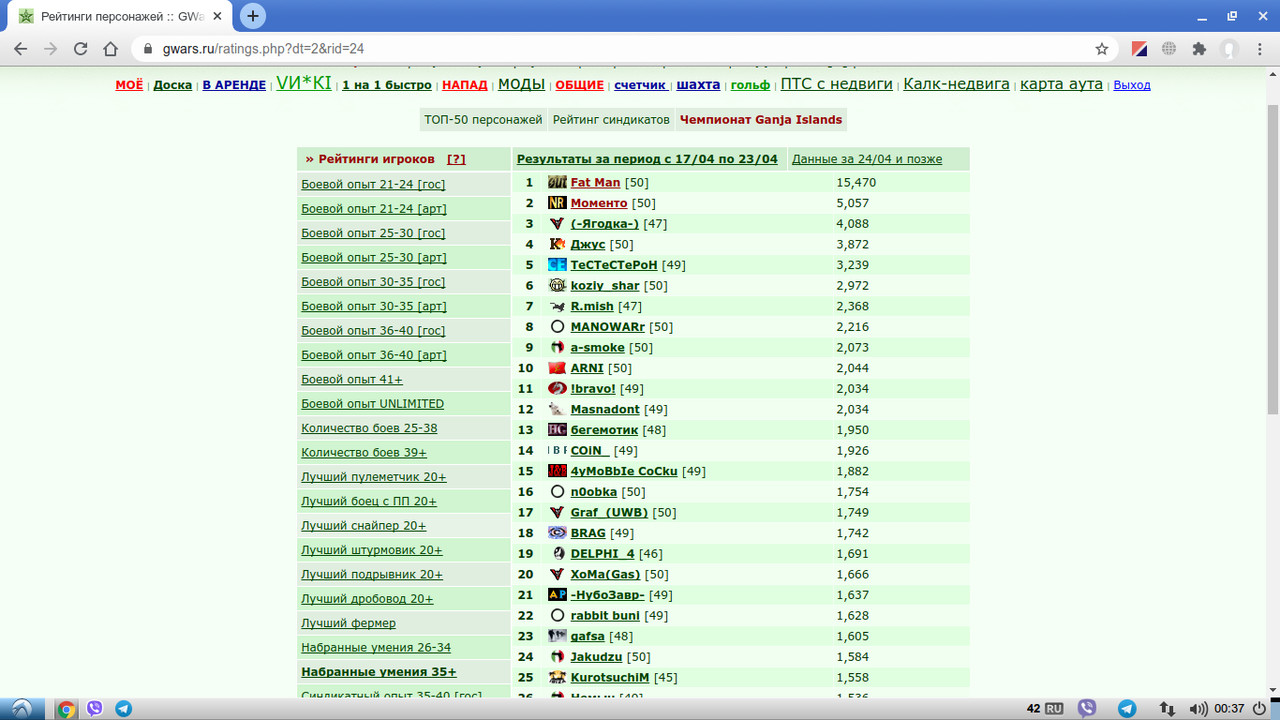The height and width of the screenshot is (720, 1280).
Task: Click the syndicate icon beside 4yMoBbIe CoCku
Action: coord(557,471)
